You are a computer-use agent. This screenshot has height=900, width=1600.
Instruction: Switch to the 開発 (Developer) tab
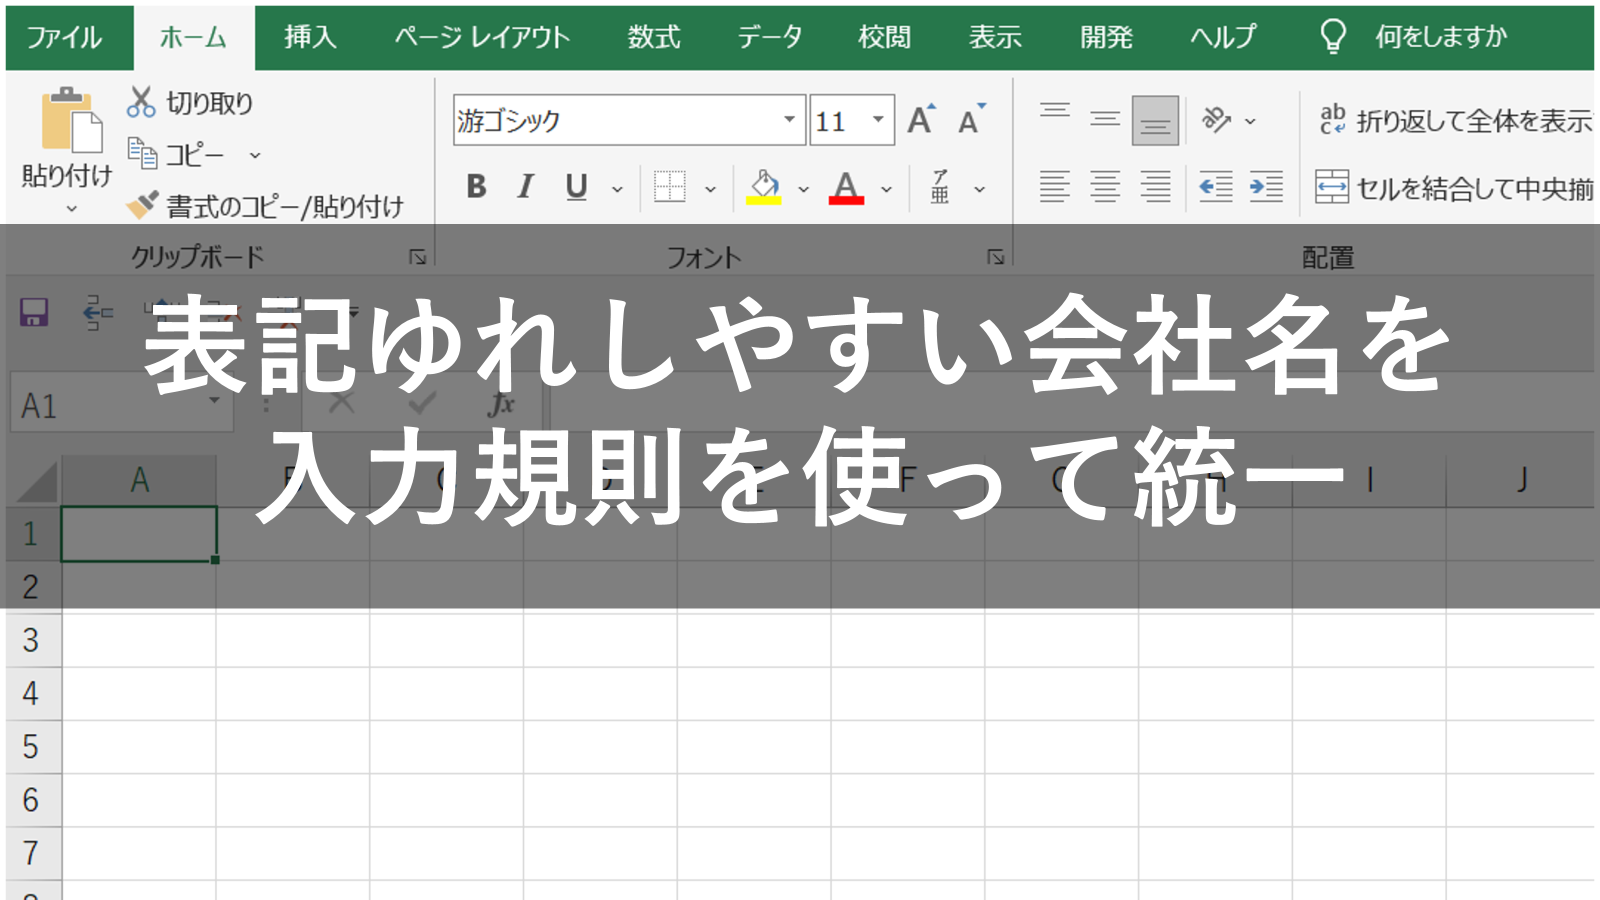tap(1106, 38)
